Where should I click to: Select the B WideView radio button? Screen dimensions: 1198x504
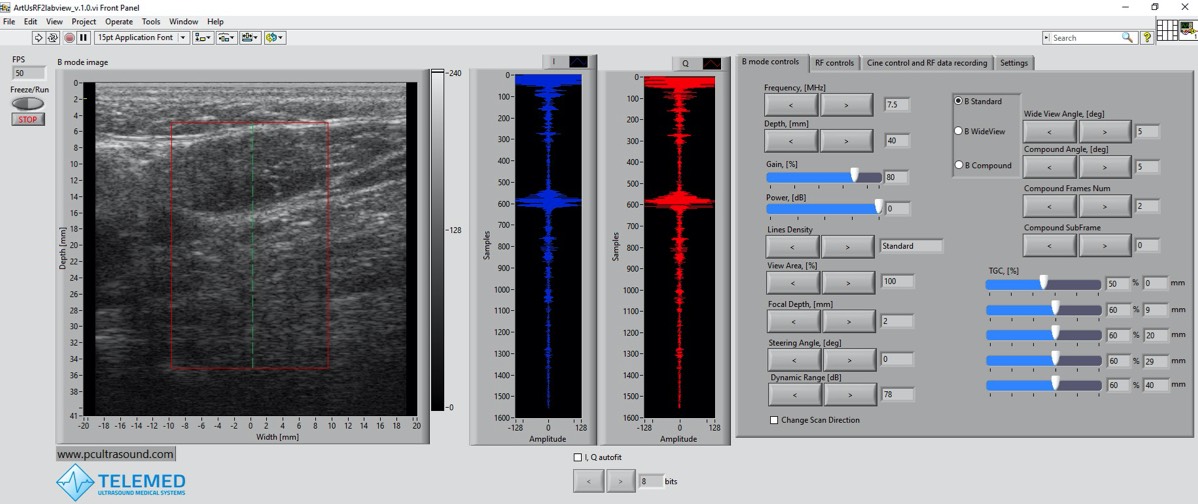(958, 131)
